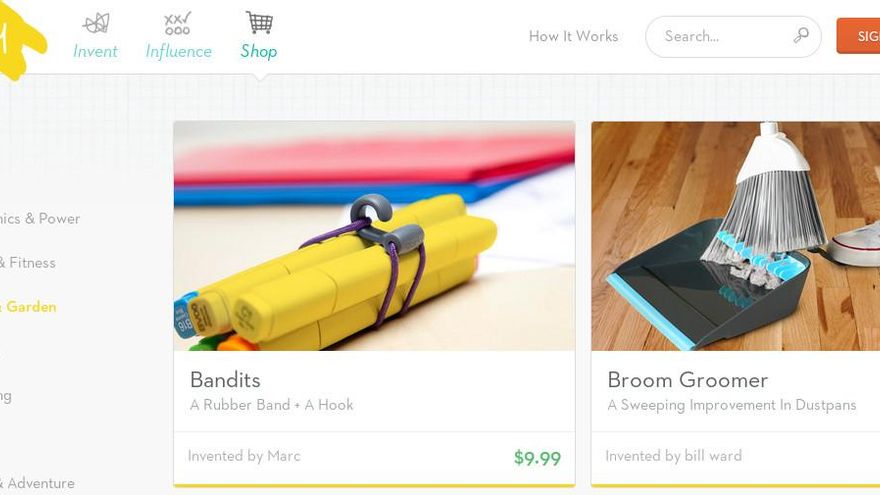Click the $9.99 price on Bandits
The height and width of the screenshot is (495, 880).
537,458
